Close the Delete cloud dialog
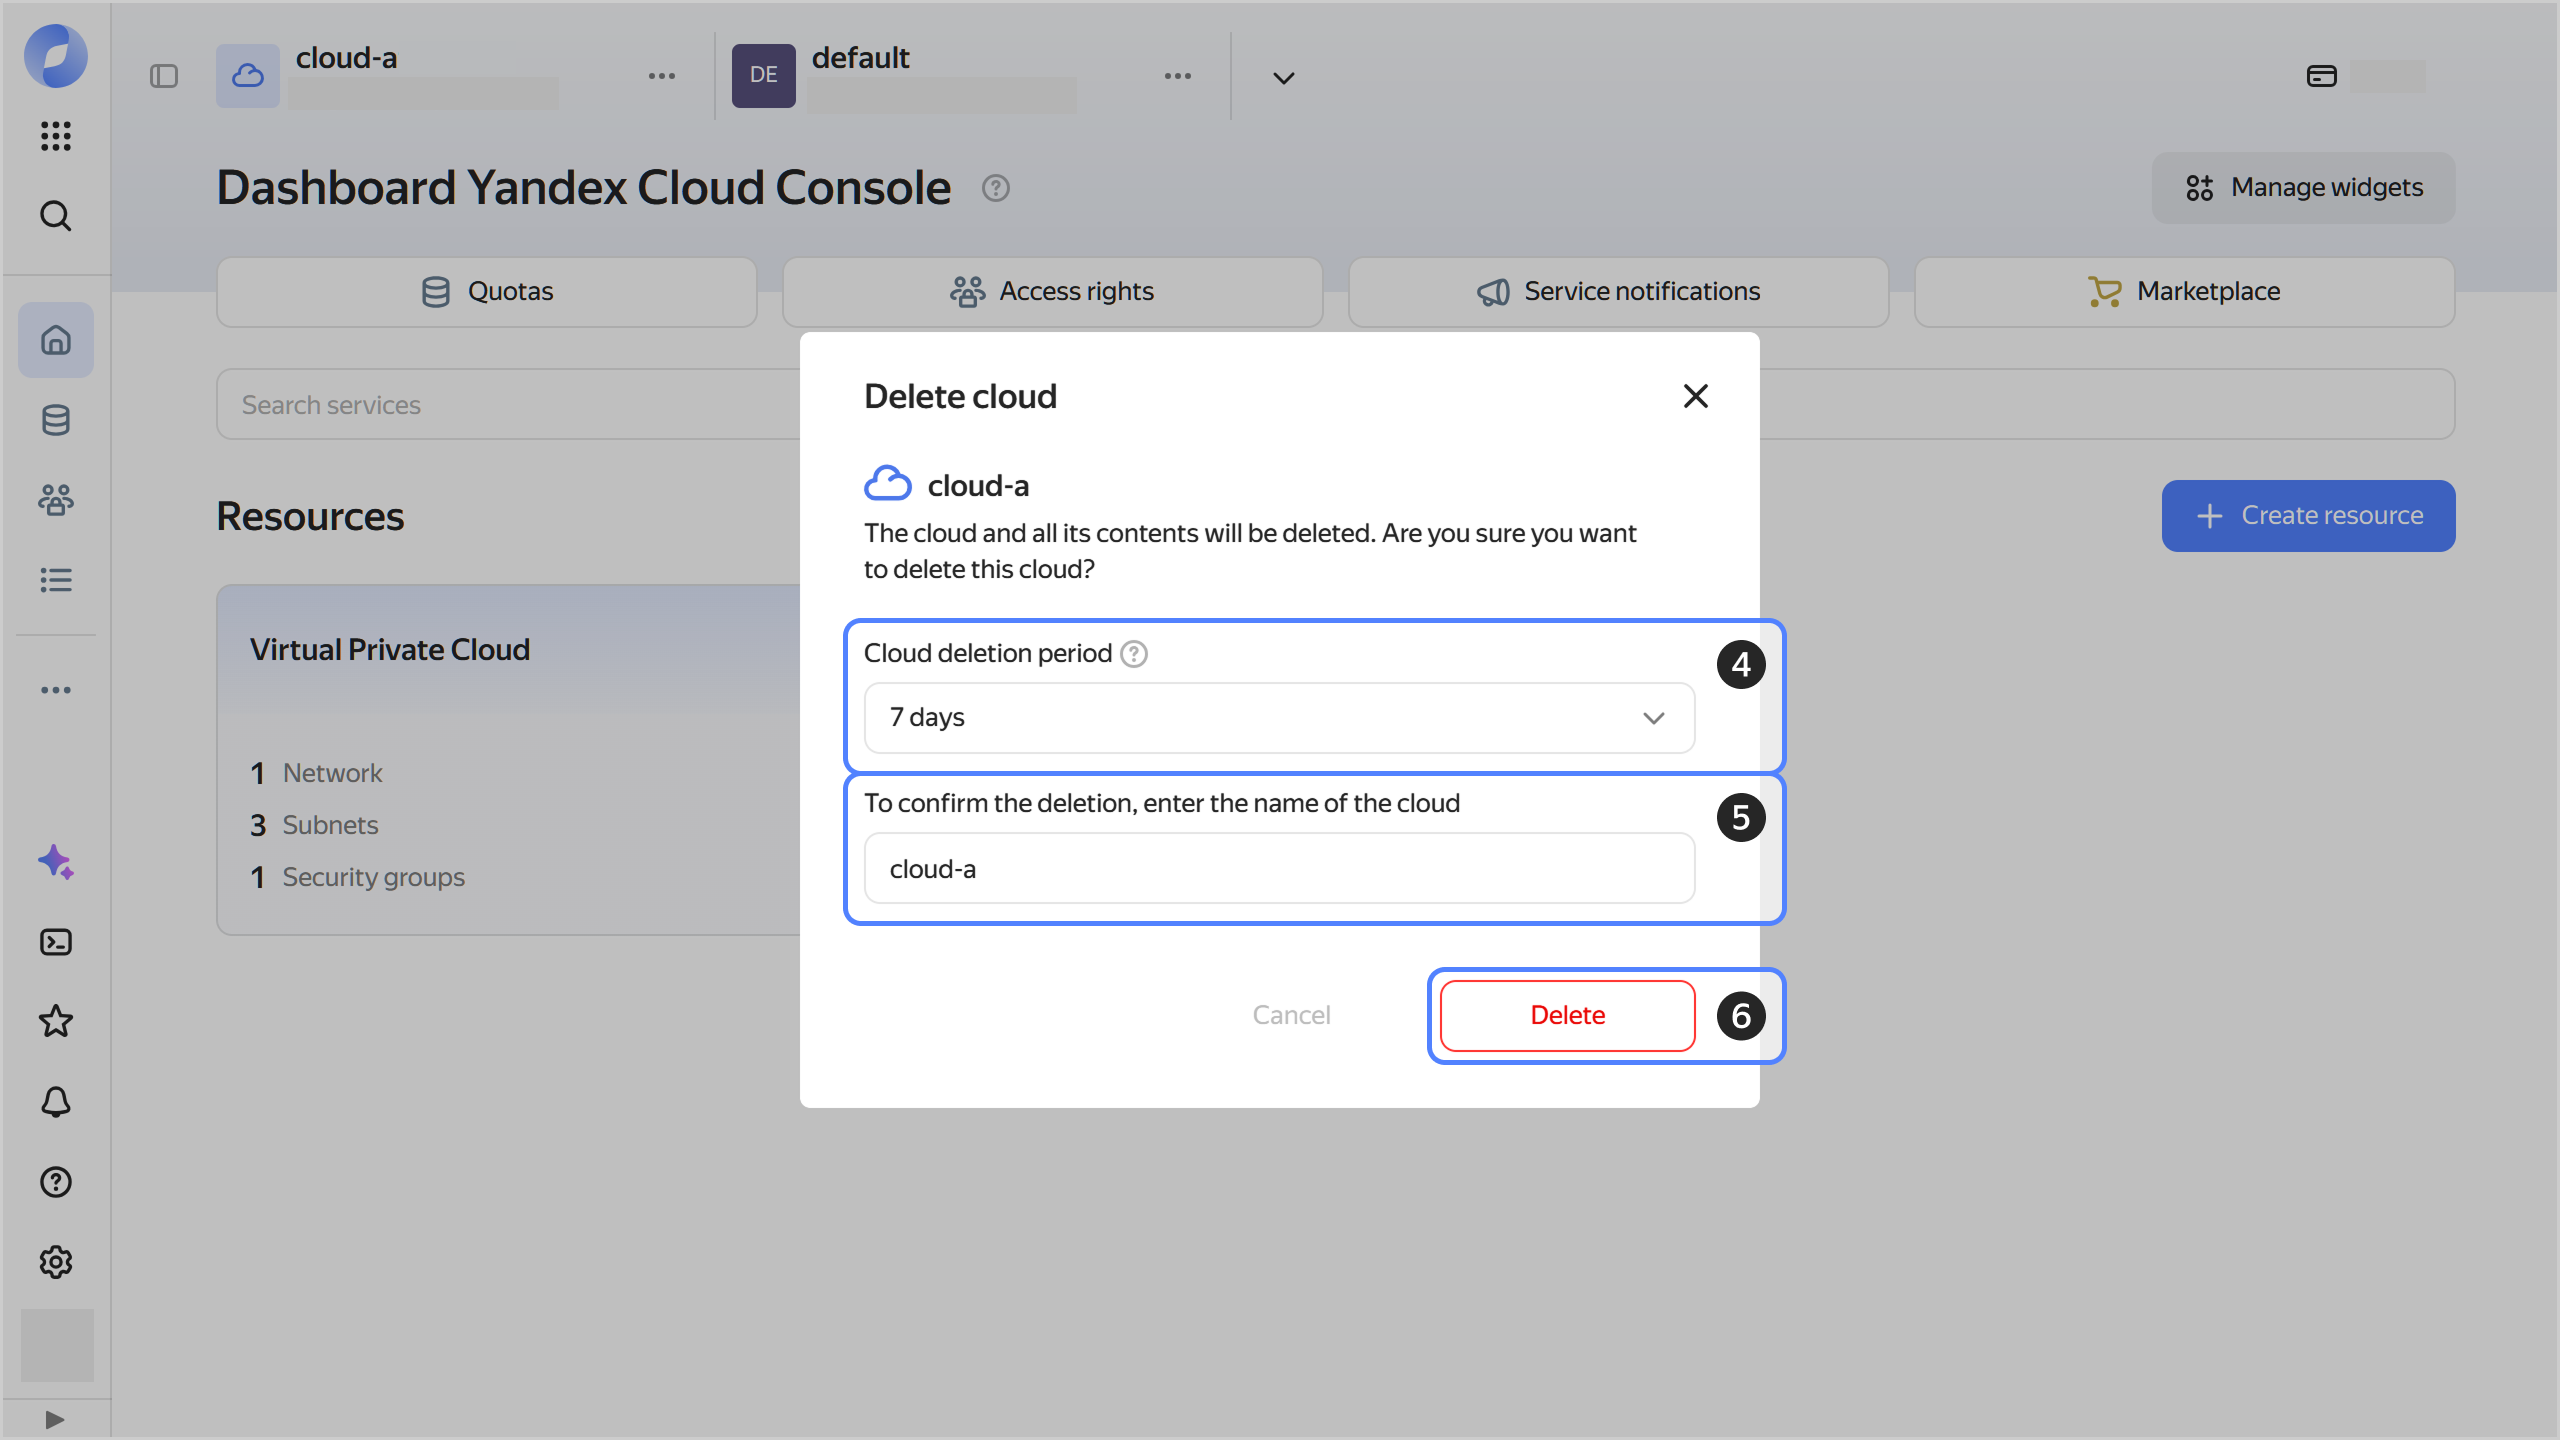 coord(1695,396)
